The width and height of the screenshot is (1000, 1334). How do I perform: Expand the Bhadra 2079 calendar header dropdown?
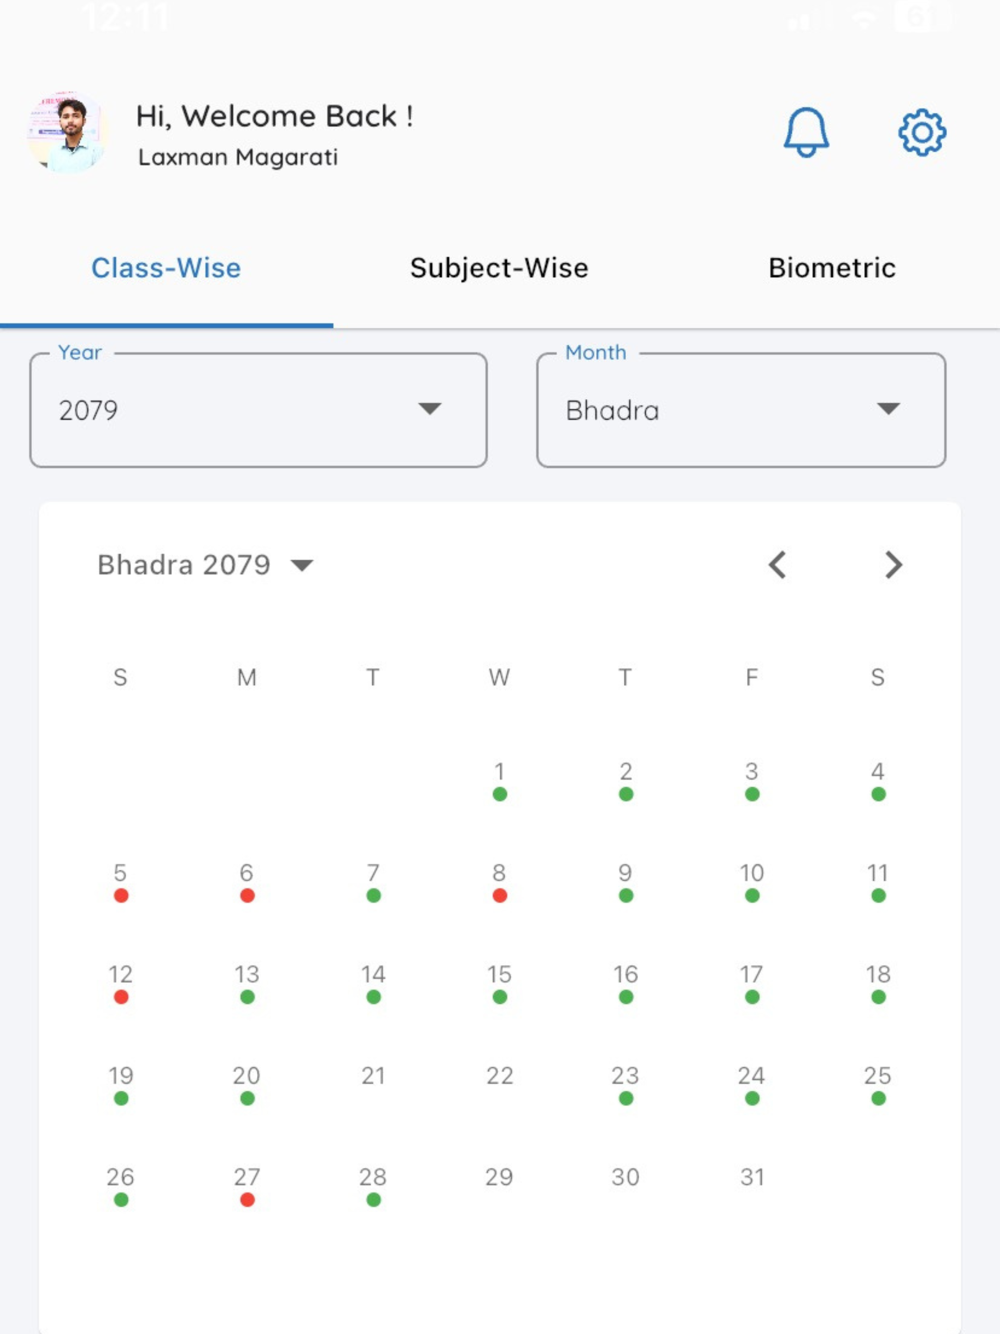point(205,565)
